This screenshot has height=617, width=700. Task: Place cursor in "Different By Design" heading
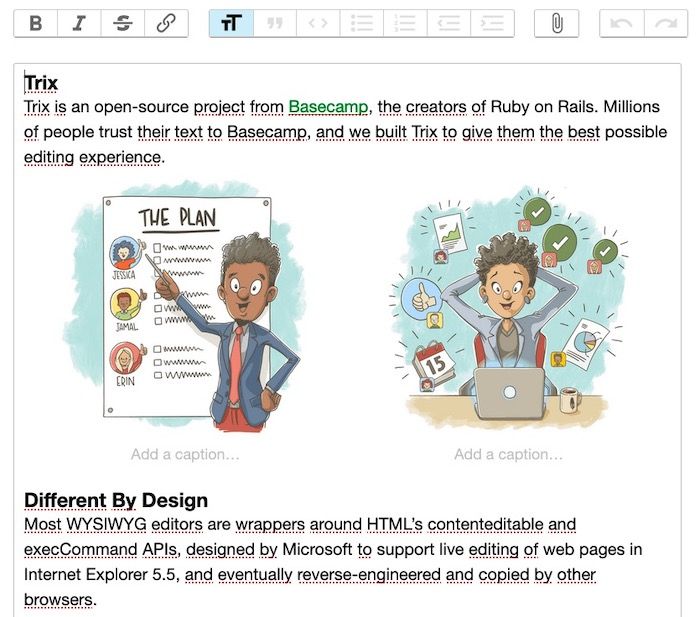point(116,500)
